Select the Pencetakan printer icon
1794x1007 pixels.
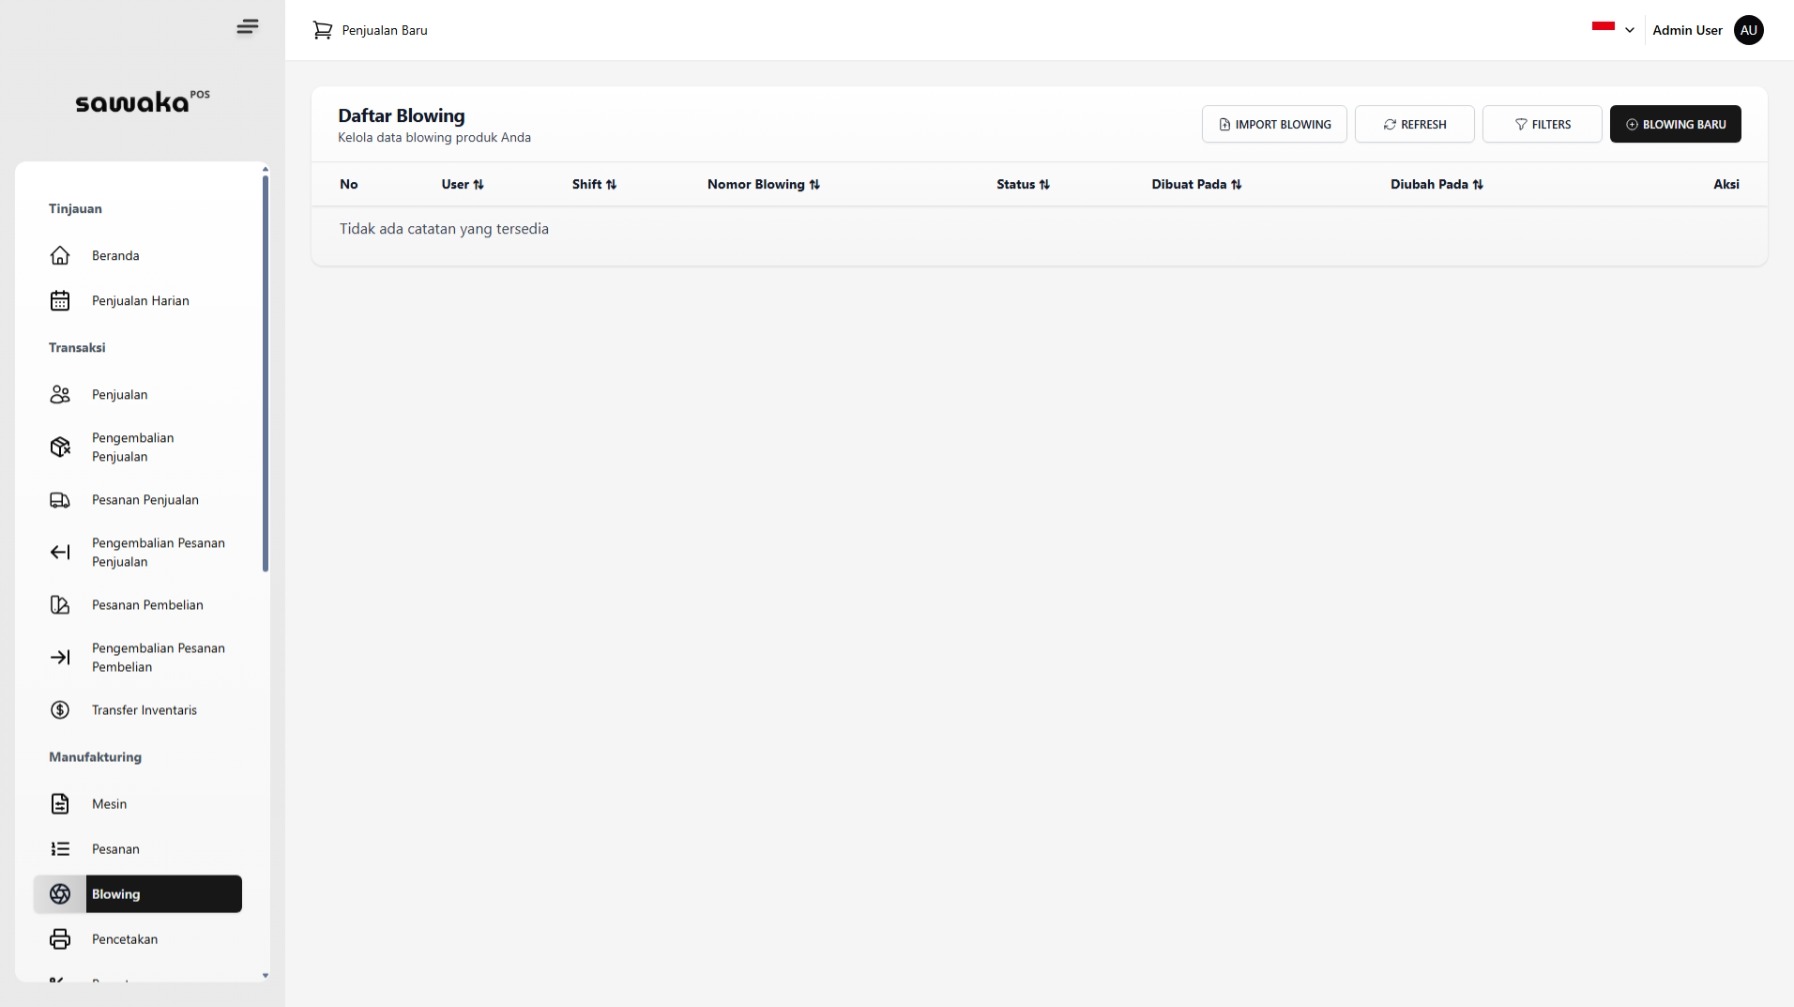pos(60,939)
